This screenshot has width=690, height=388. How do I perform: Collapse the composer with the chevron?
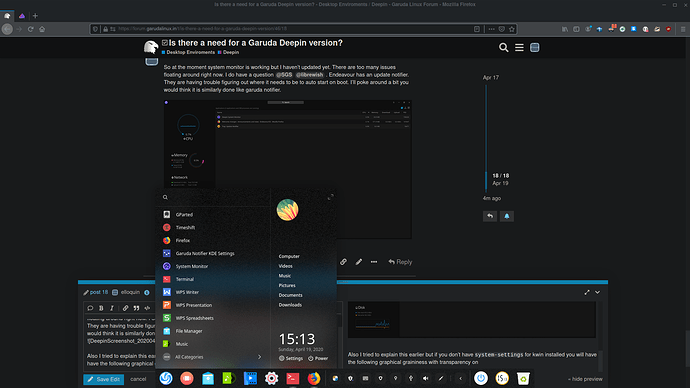pos(598,292)
